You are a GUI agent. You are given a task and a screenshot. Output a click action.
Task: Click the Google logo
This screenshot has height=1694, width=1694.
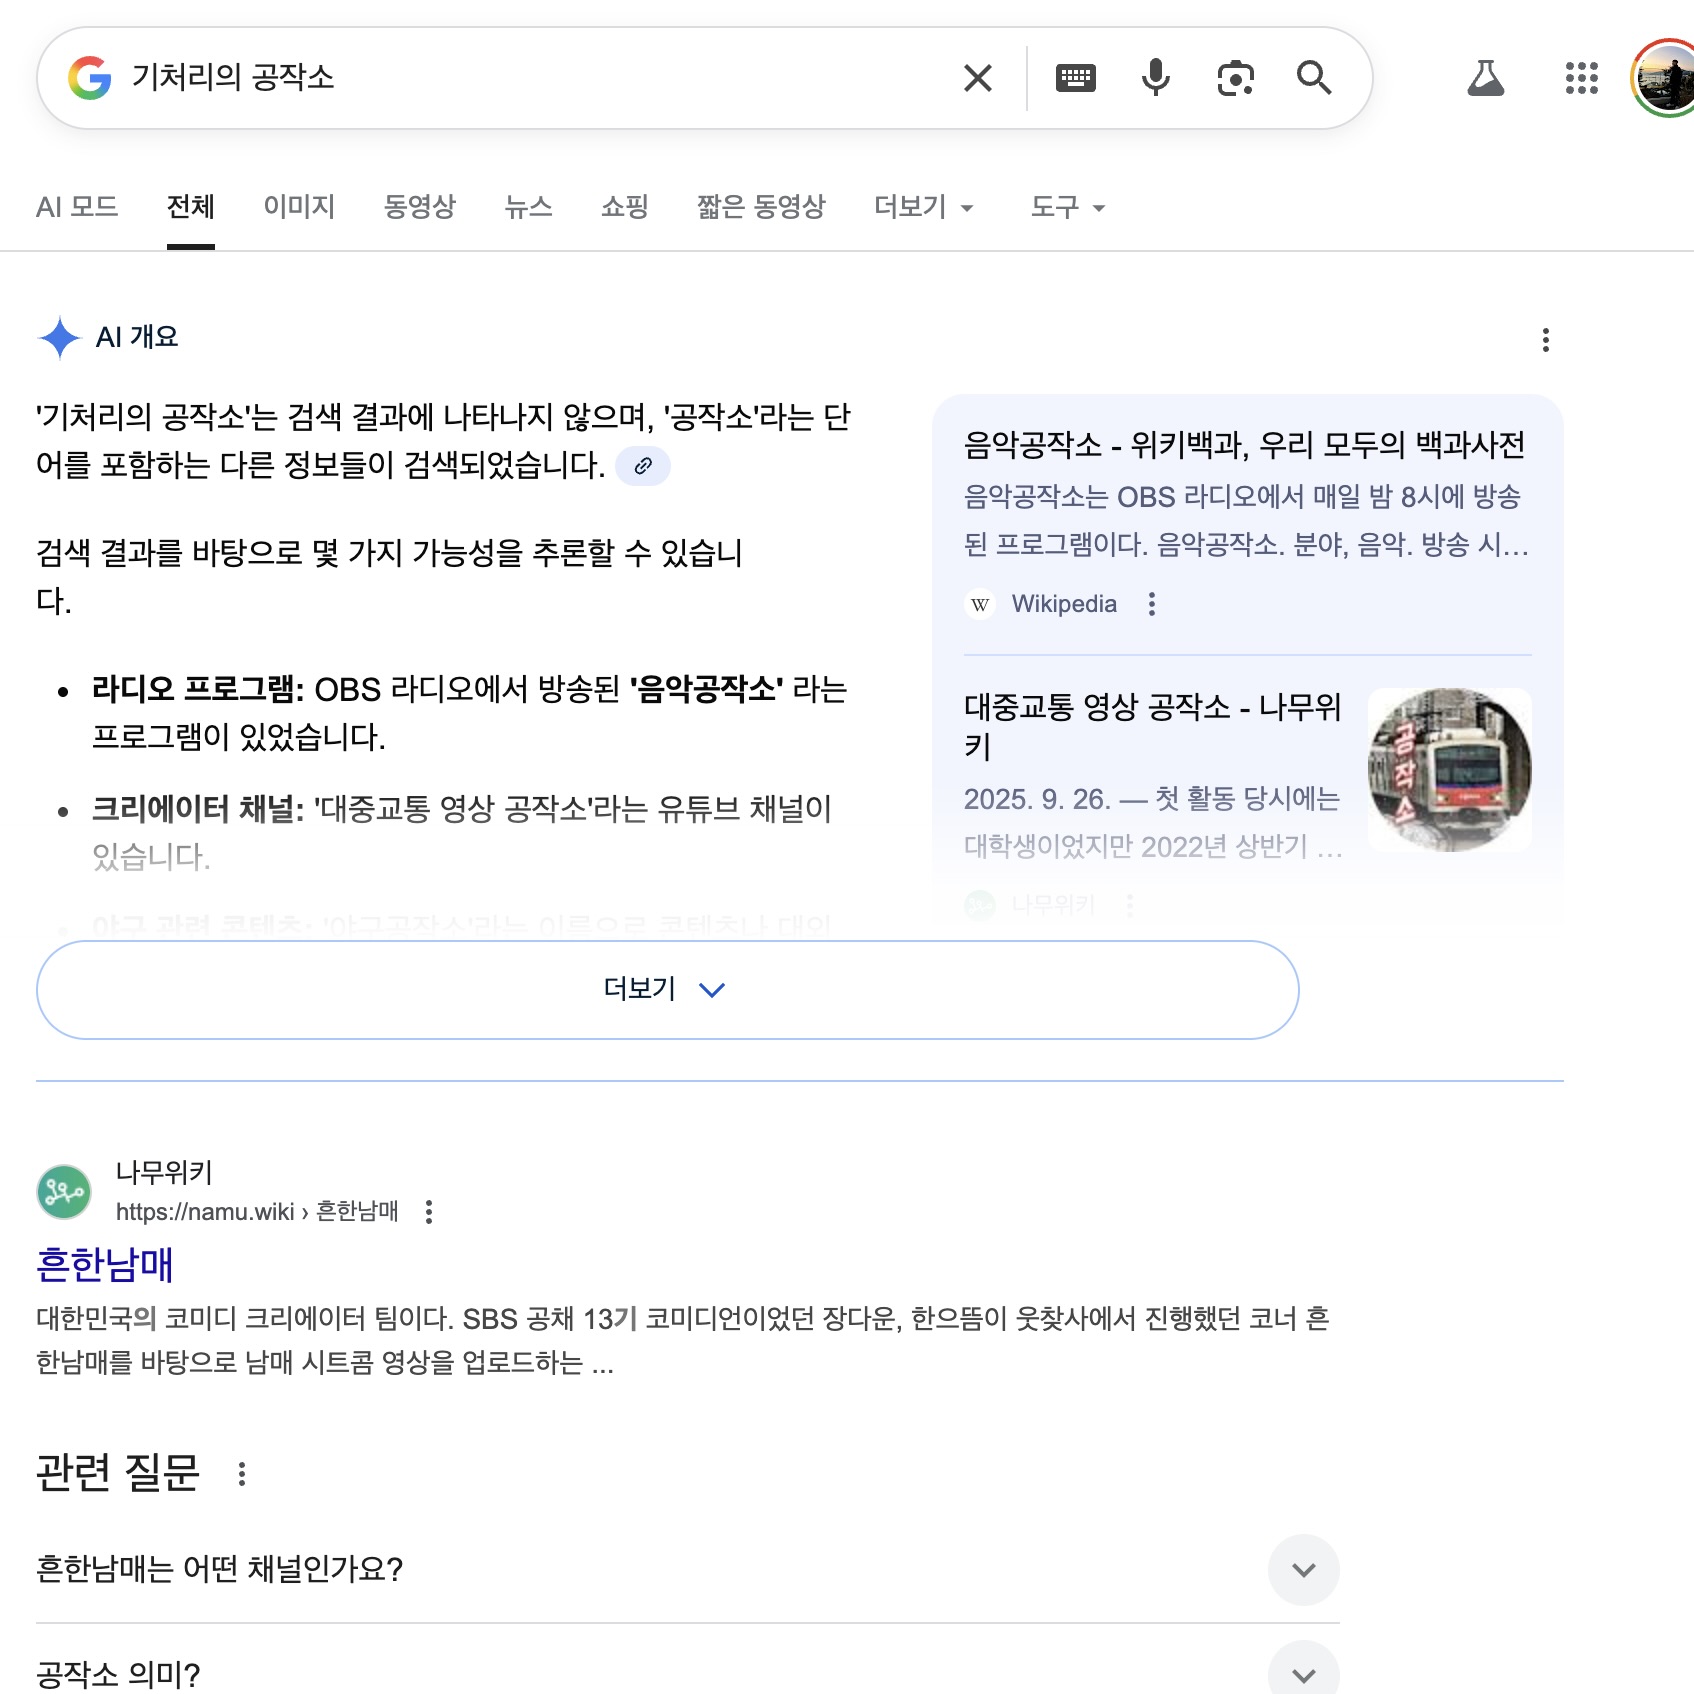pos(89,77)
